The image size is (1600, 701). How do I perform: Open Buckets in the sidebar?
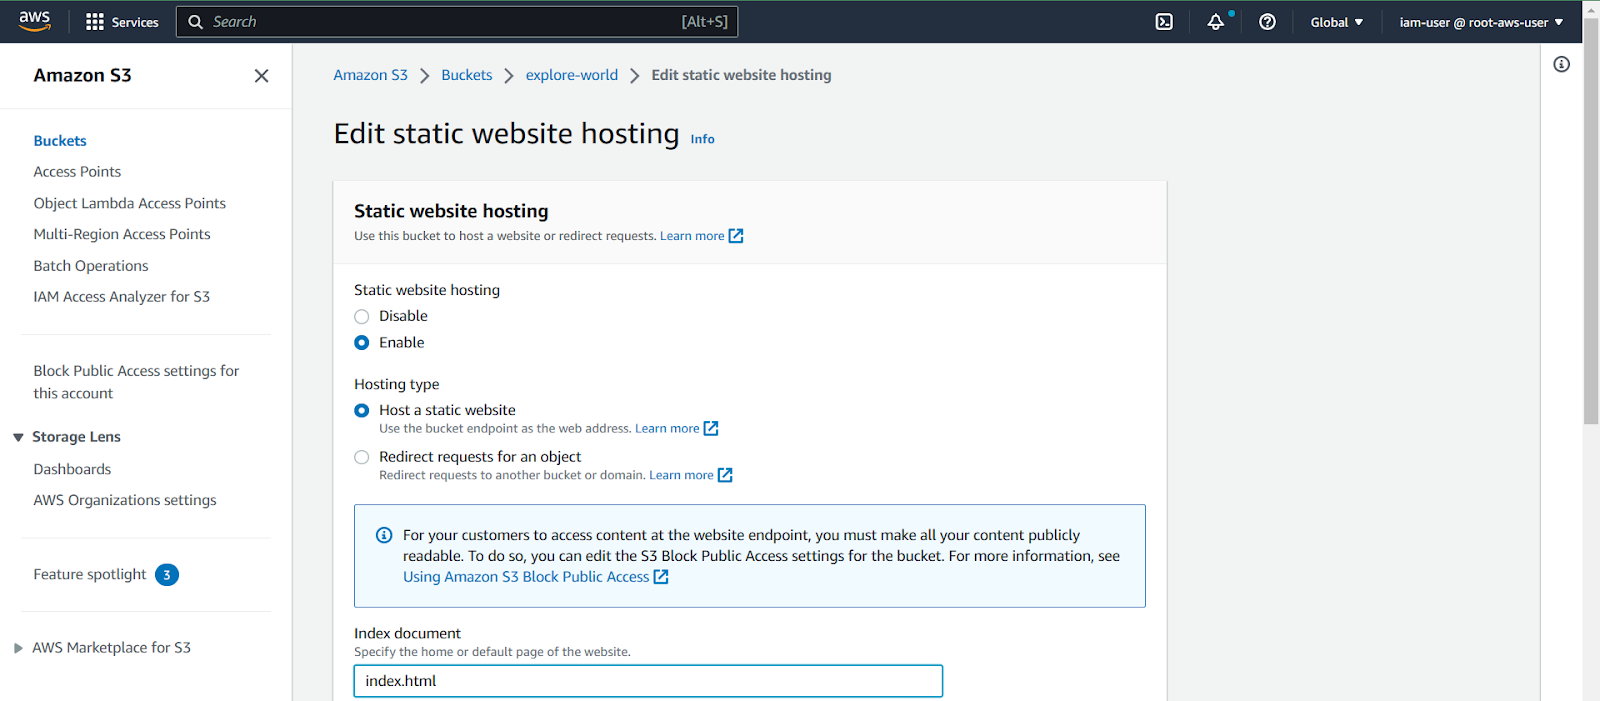point(60,141)
